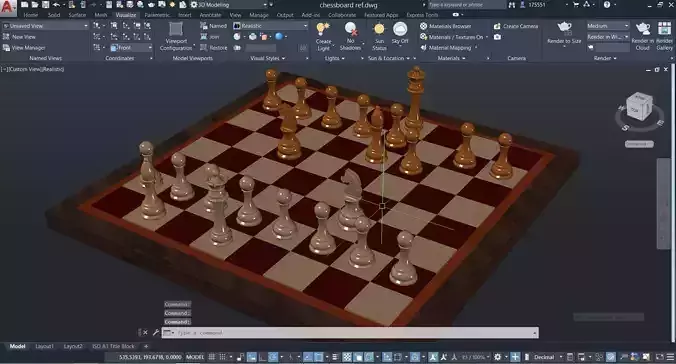Open the New View tool
The height and width of the screenshot is (364, 676).
(19, 37)
